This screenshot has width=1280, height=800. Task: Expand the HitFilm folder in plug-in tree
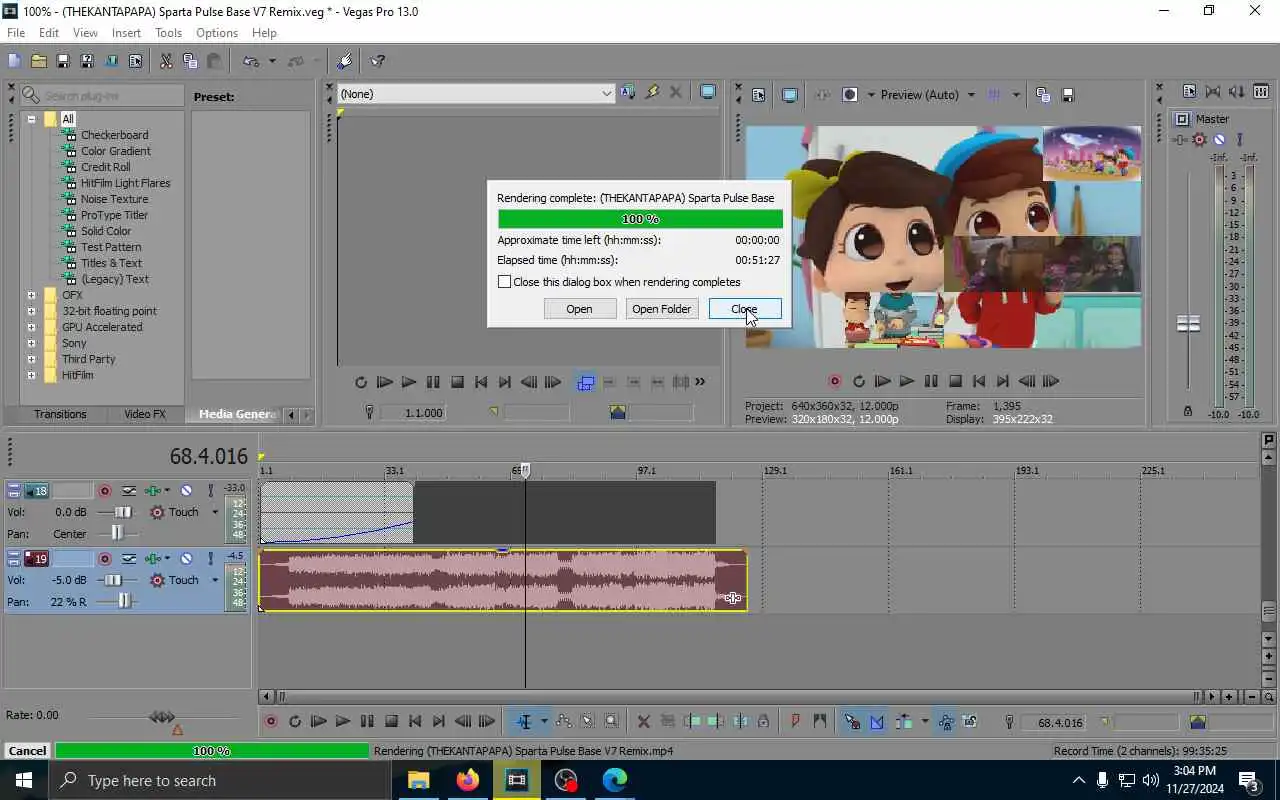tap(31, 375)
